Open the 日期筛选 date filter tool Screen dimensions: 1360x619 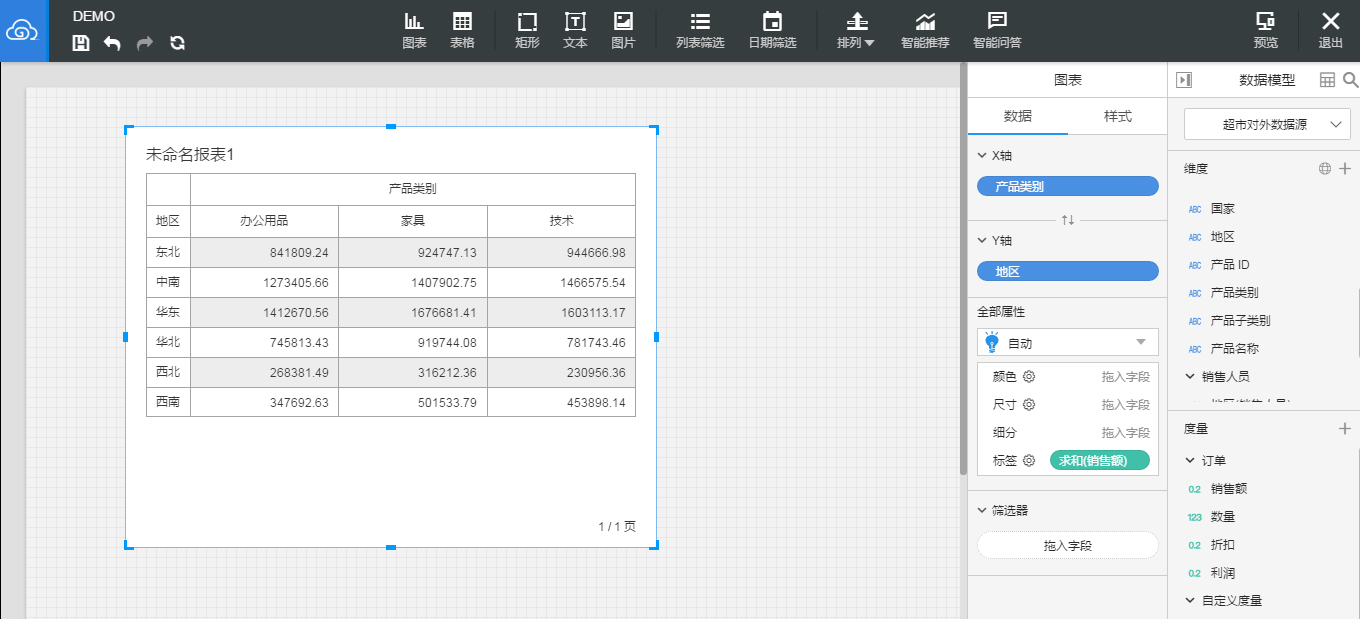click(772, 31)
